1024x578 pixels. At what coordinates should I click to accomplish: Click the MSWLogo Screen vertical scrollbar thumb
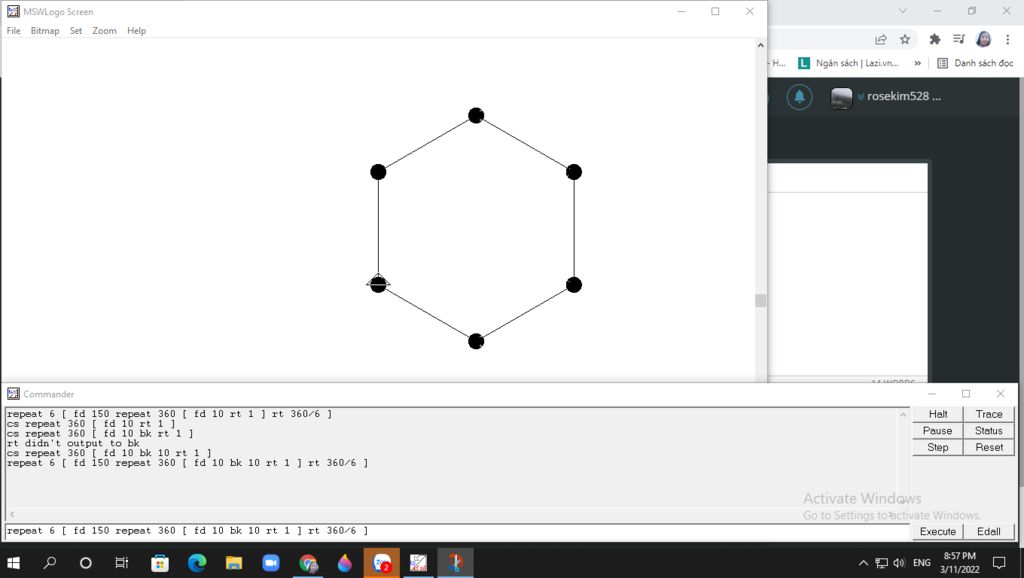point(760,300)
